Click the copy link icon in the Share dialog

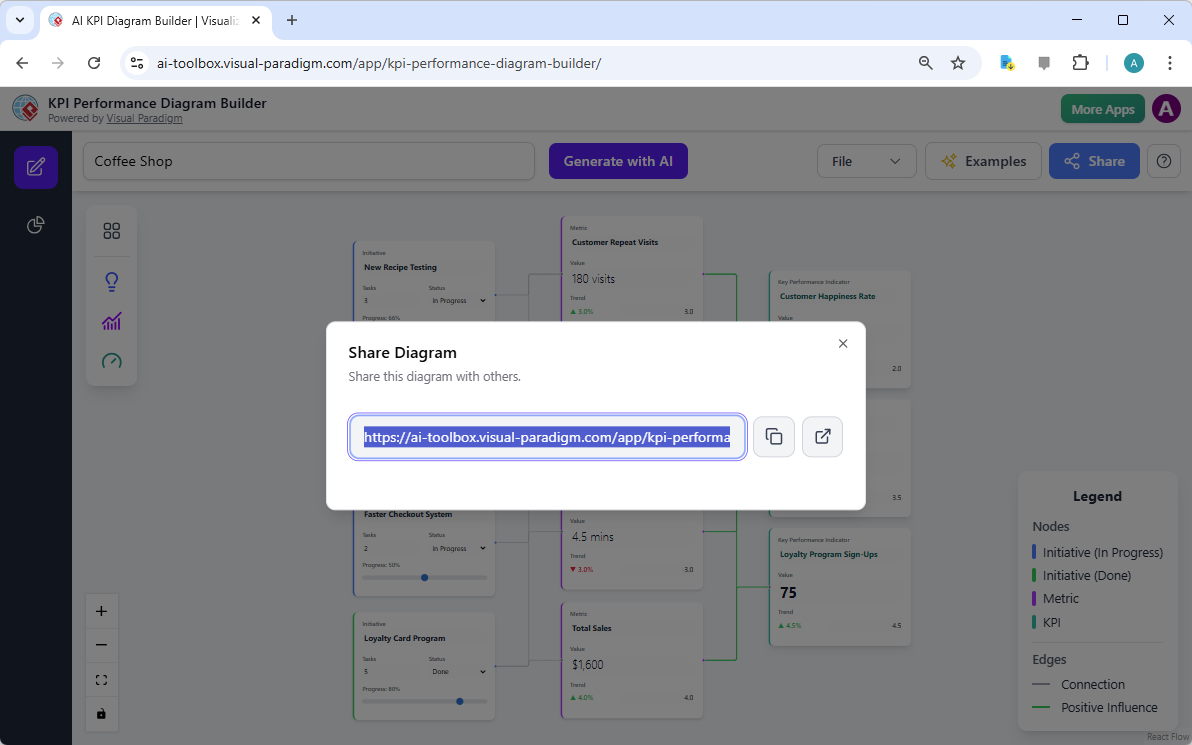pos(773,436)
